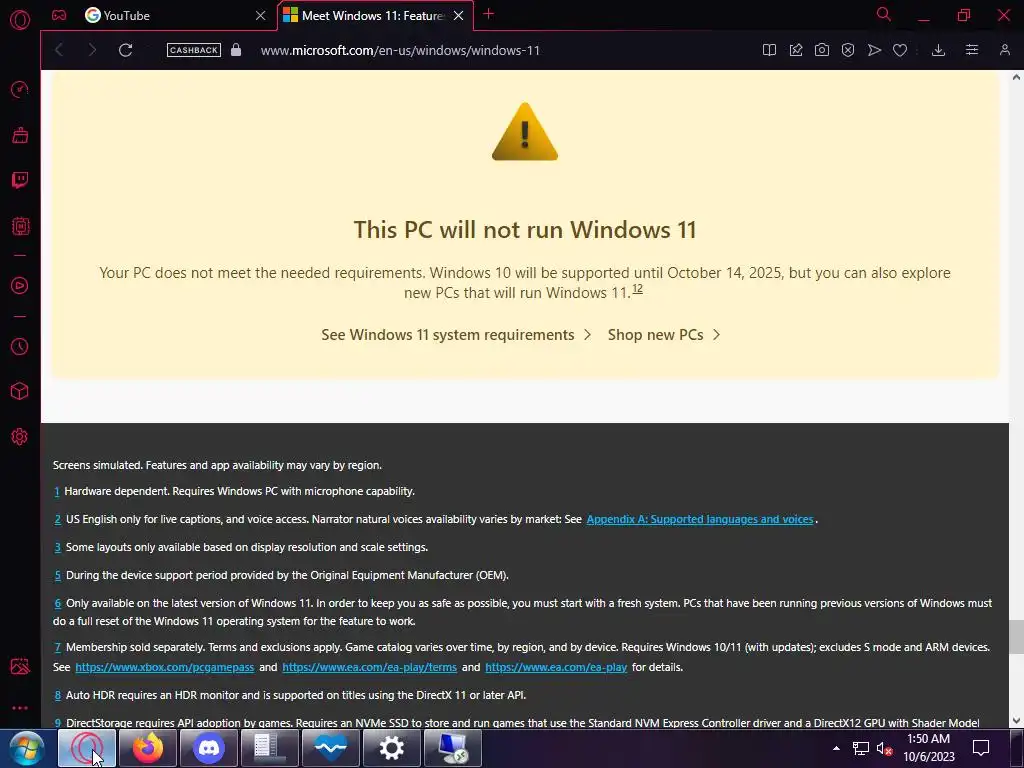Screen dimensions: 1024x768
Task: Open the downloads panel
Action: click(938, 50)
